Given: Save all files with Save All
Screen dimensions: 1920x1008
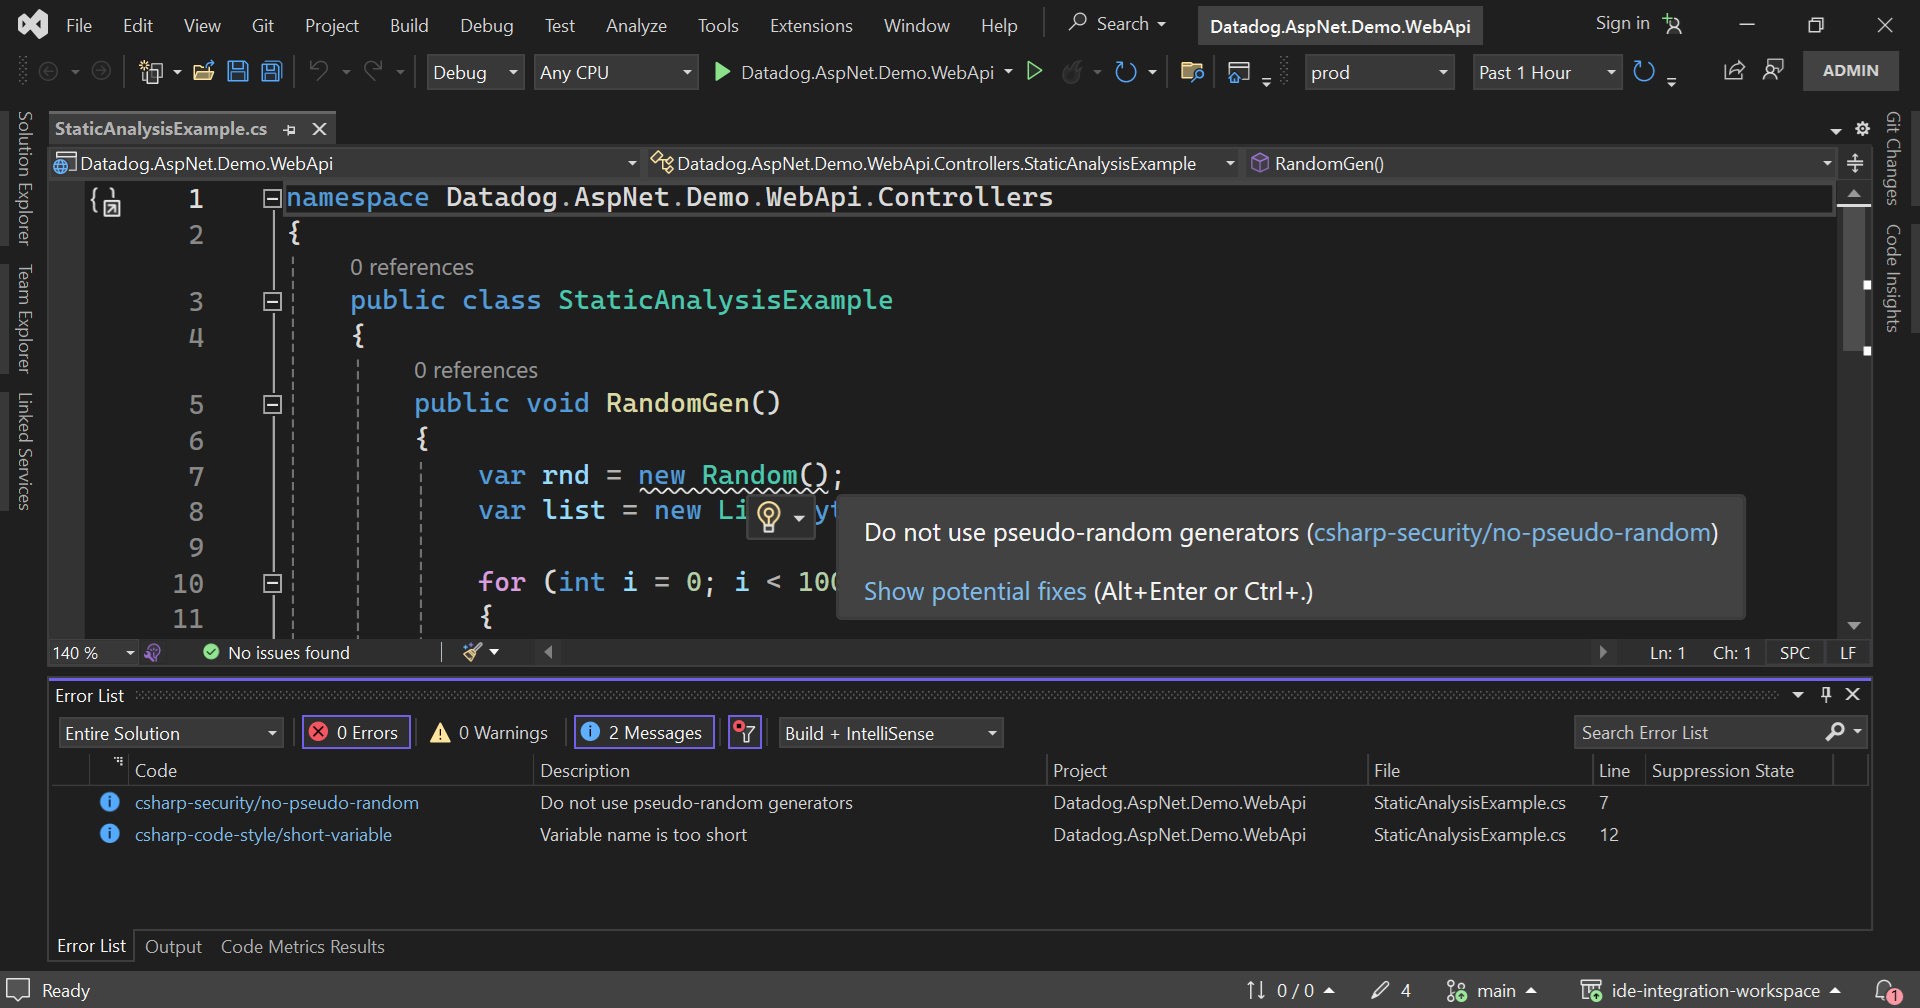Looking at the screenshot, I should pyautogui.click(x=271, y=71).
